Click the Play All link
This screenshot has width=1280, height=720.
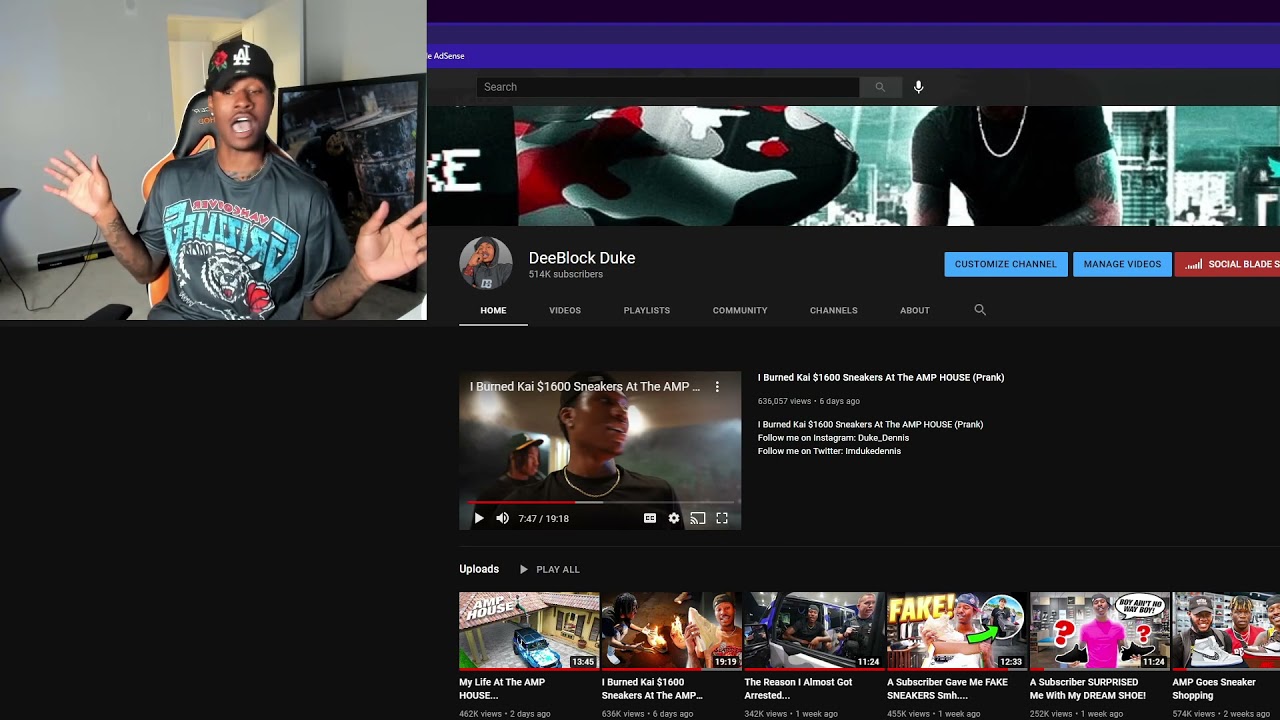point(558,569)
